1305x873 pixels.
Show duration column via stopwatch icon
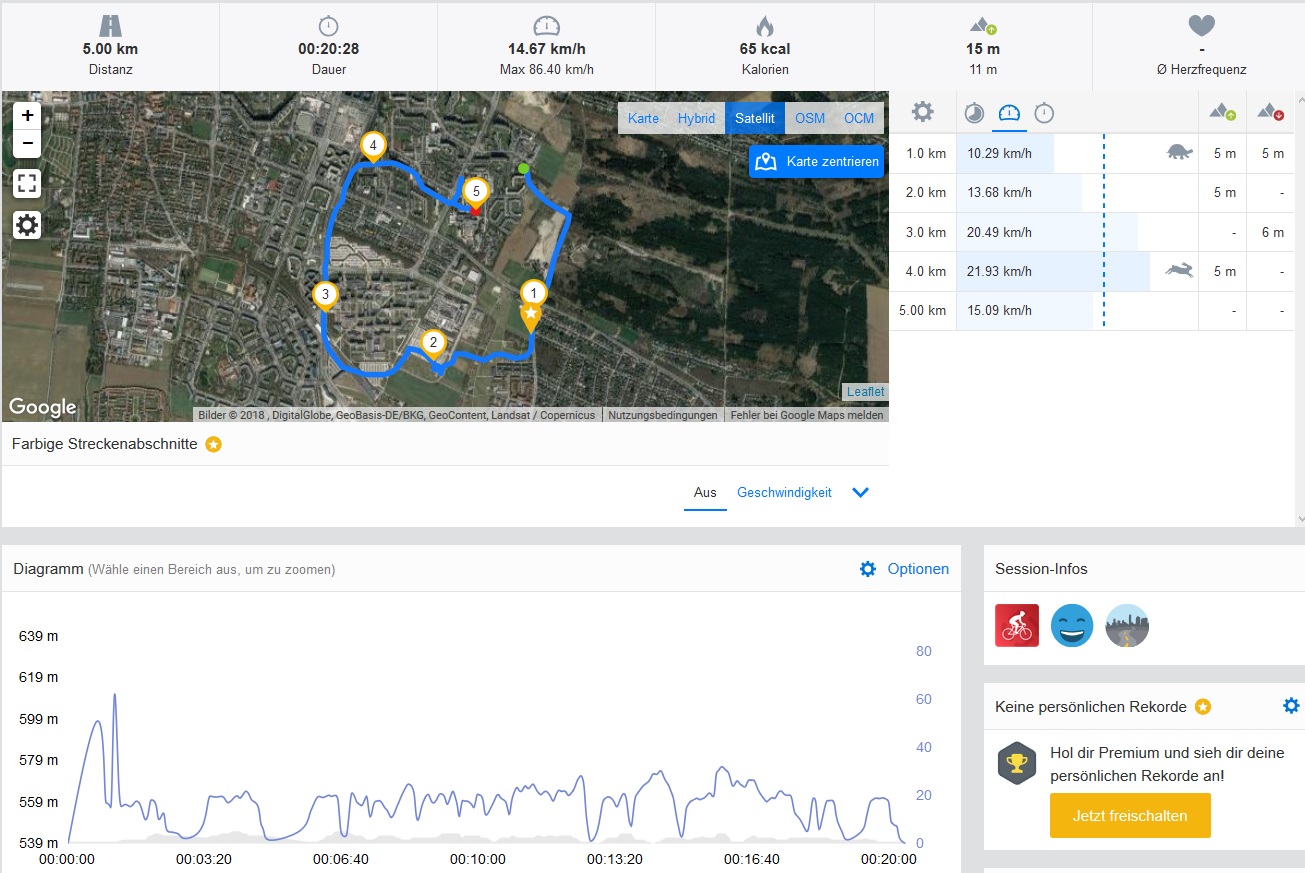point(1044,113)
